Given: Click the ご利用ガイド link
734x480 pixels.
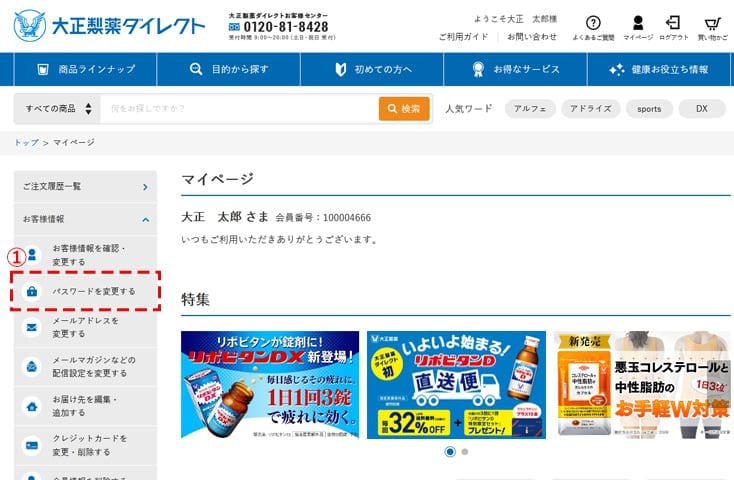Looking at the screenshot, I should click(463, 37).
